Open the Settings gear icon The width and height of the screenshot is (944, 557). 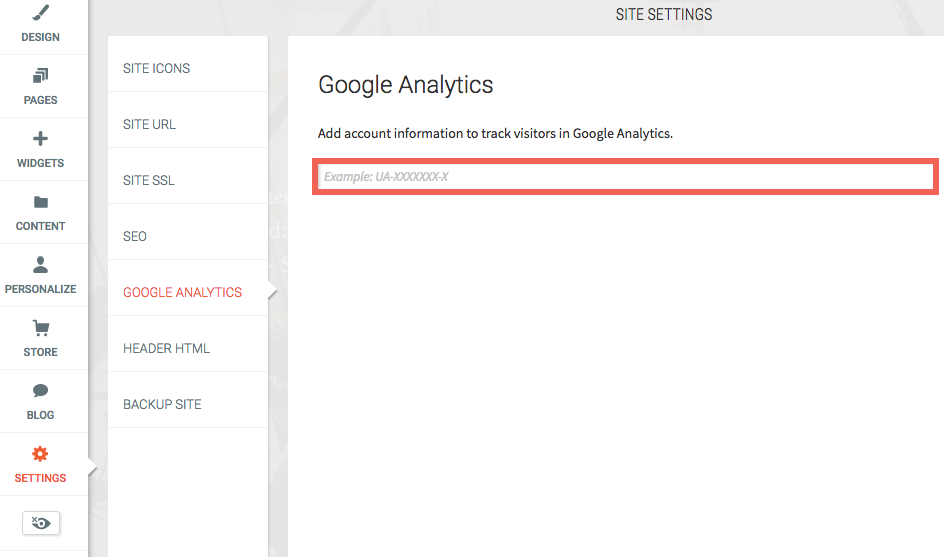click(x=40, y=453)
